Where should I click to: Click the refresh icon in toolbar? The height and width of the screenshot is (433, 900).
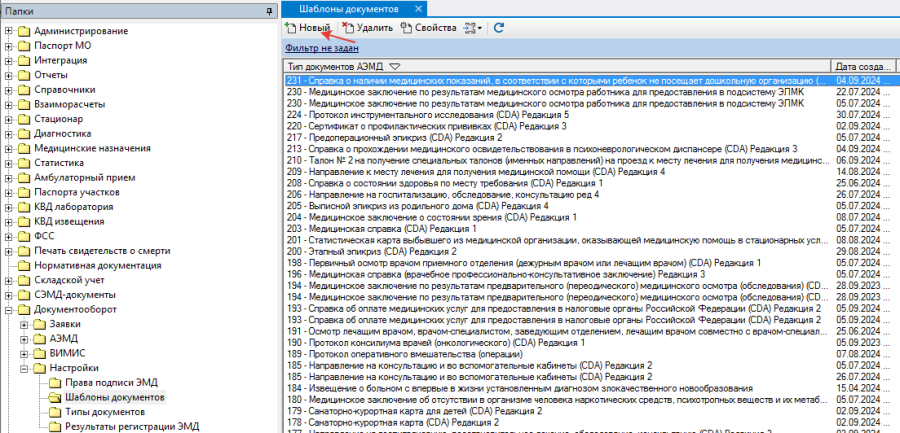click(x=499, y=28)
